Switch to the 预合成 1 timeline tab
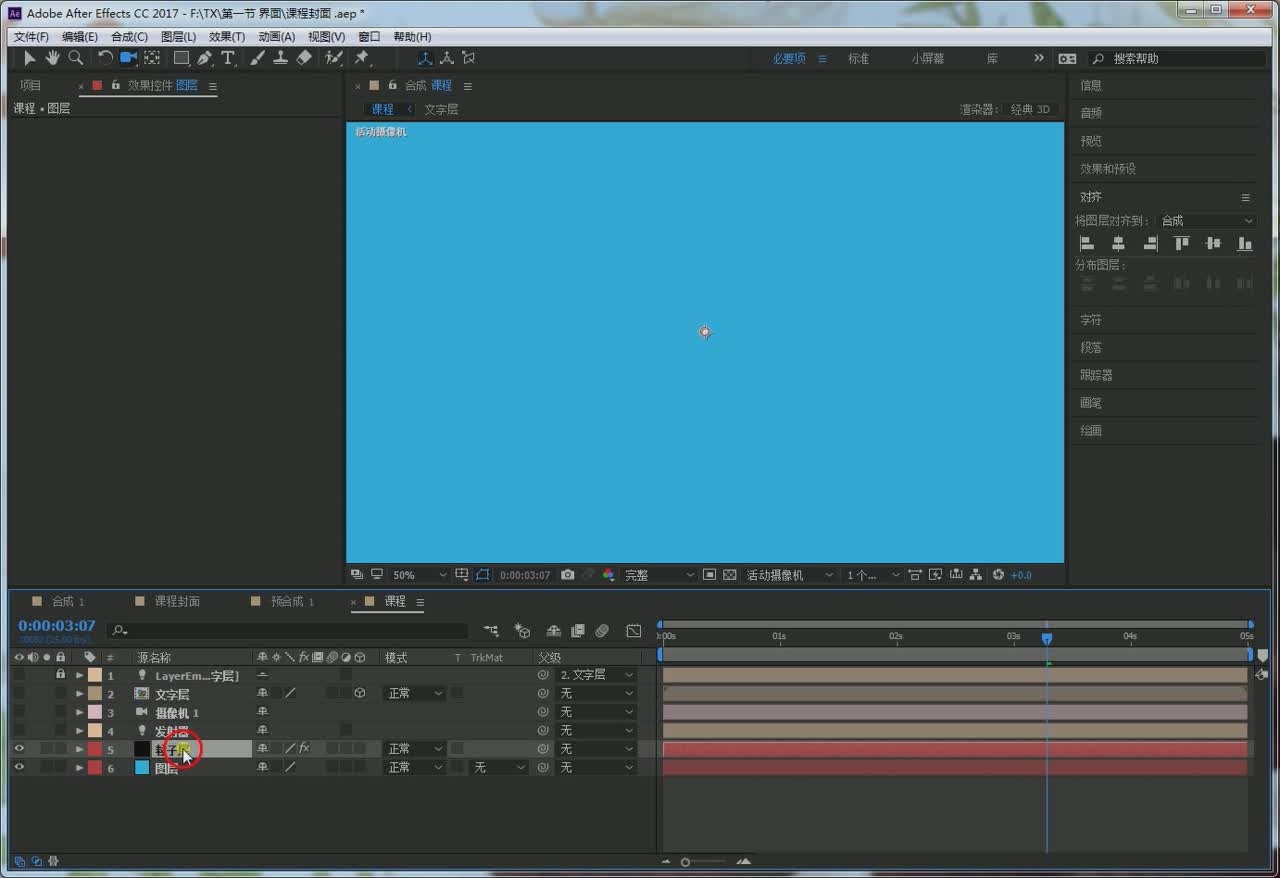Viewport: 1280px width, 878px height. click(x=292, y=601)
